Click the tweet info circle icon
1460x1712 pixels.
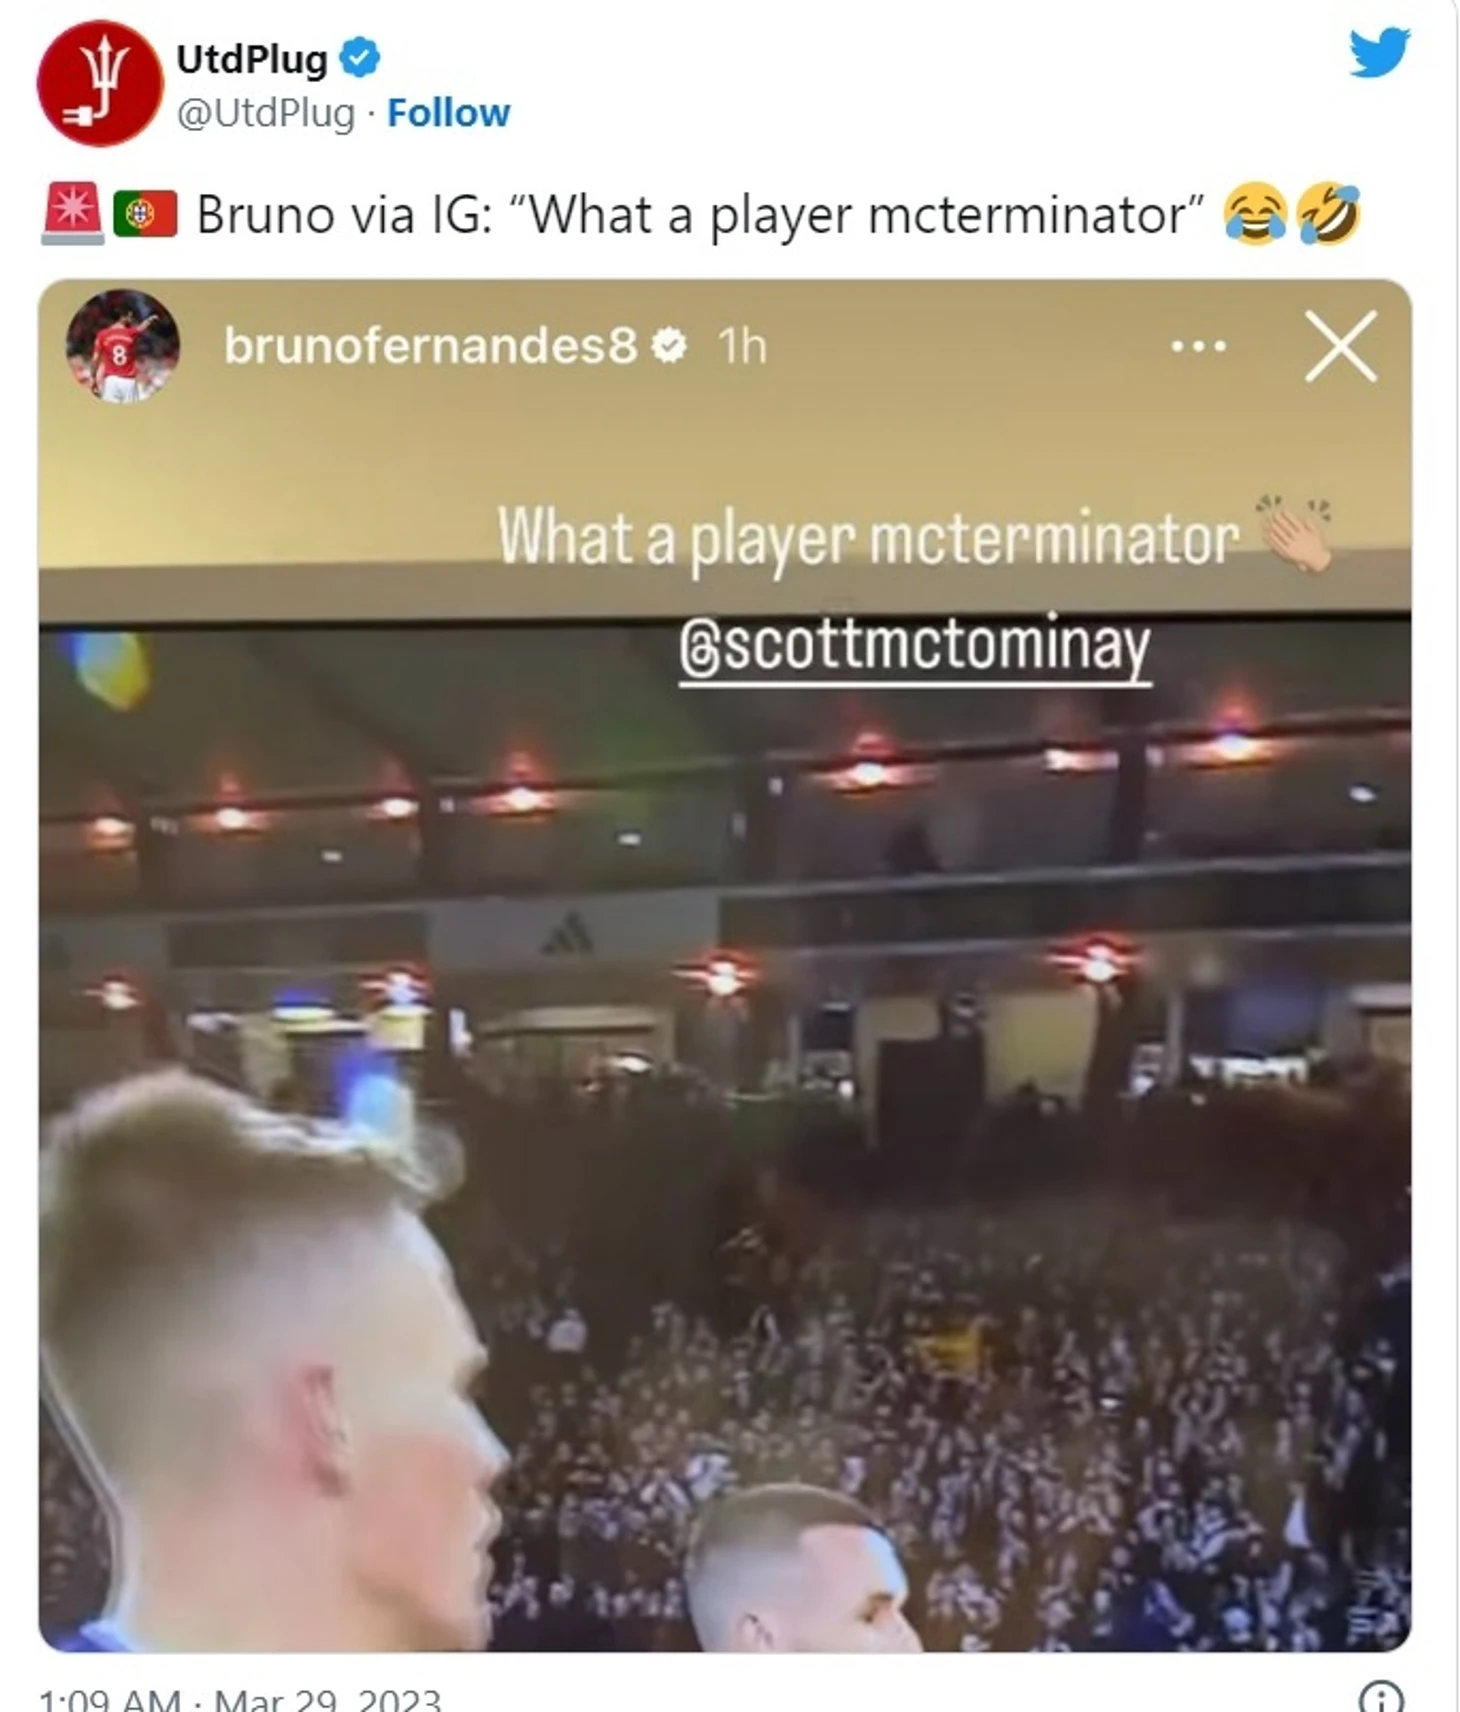(1380, 1697)
